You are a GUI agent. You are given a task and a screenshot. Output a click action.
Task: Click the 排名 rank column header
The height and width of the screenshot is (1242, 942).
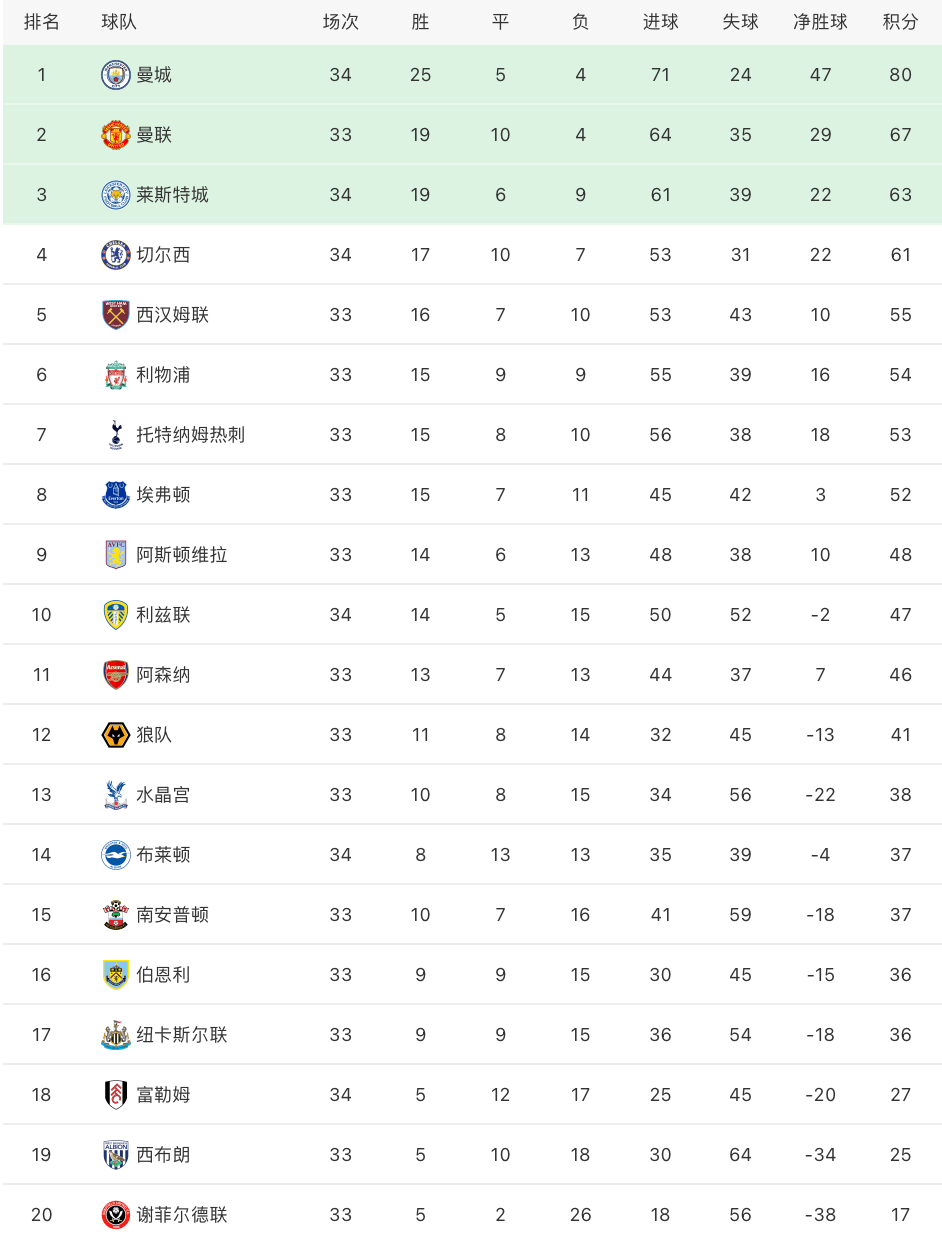coord(41,22)
